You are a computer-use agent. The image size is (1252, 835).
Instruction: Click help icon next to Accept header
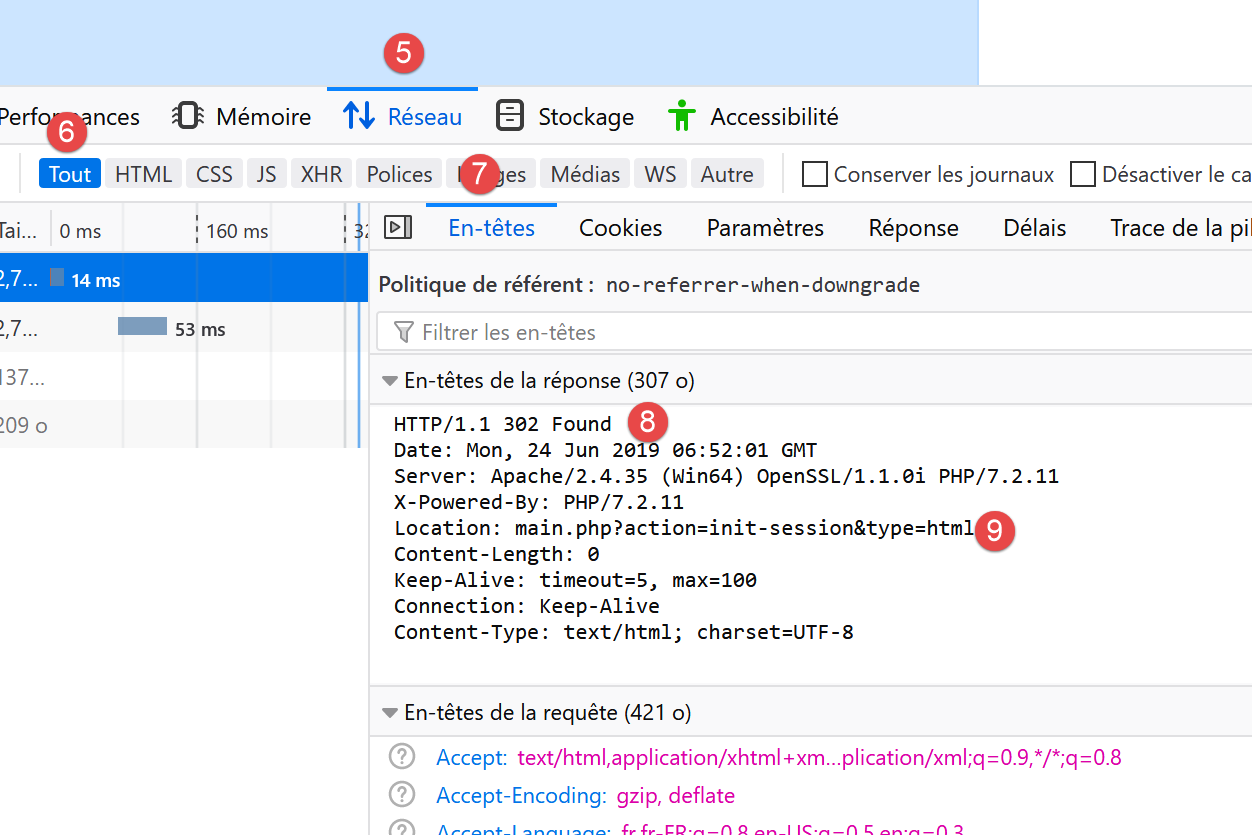click(x=402, y=757)
